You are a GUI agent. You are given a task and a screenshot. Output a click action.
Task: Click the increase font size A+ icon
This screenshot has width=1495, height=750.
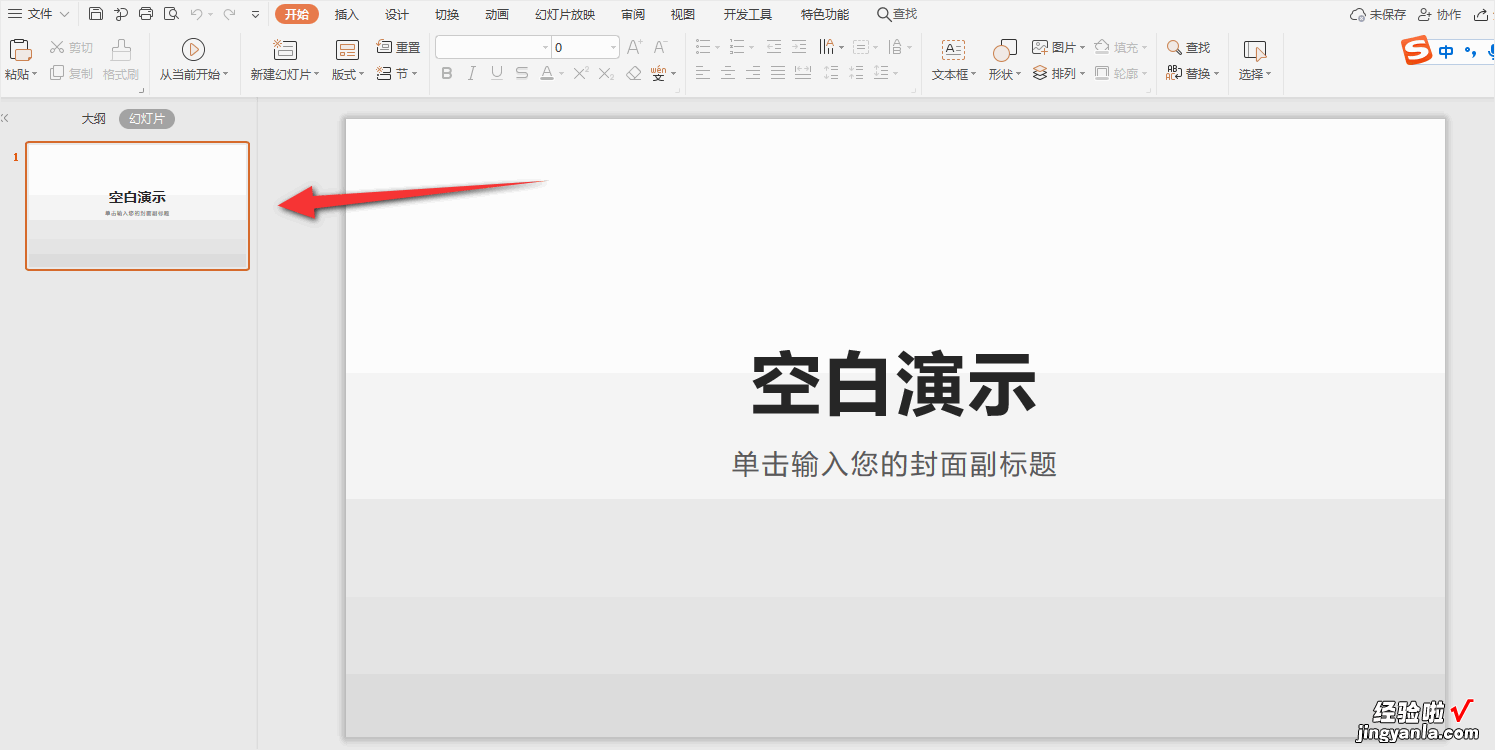coord(635,47)
